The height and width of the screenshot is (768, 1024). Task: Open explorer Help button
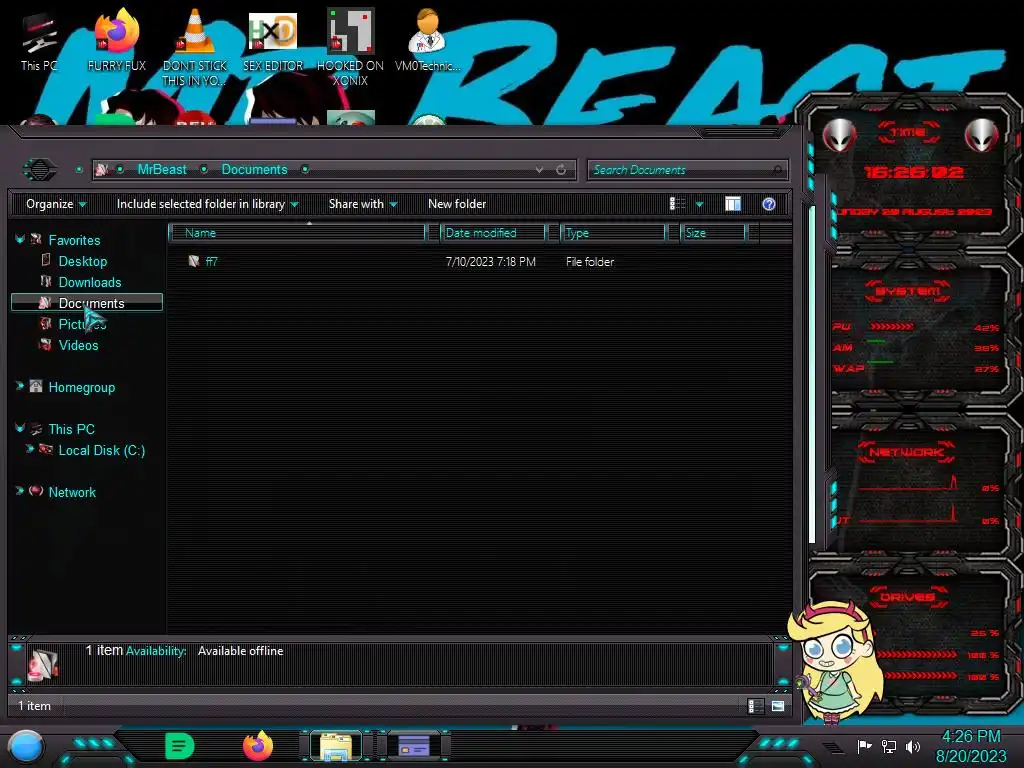pyautogui.click(x=769, y=204)
